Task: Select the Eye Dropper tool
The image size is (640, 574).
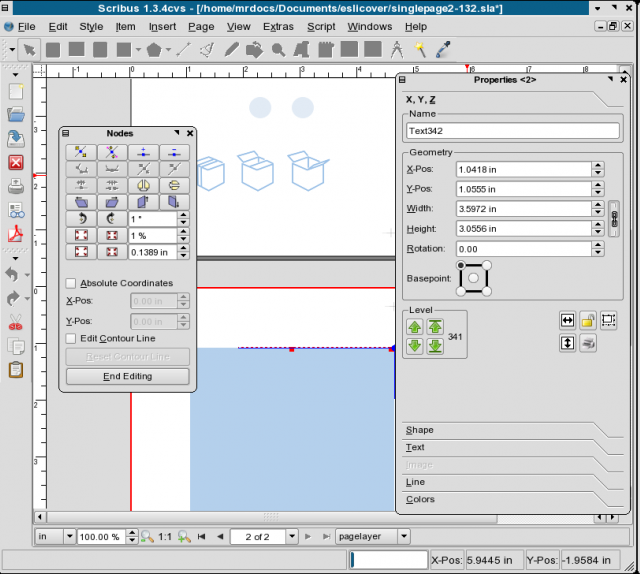Action: [x=442, y=48]
